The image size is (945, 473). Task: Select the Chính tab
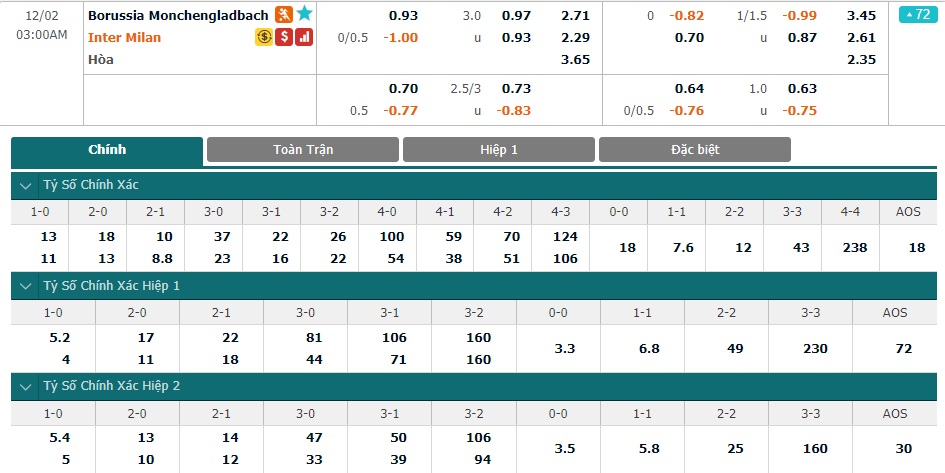click(107, 151)
